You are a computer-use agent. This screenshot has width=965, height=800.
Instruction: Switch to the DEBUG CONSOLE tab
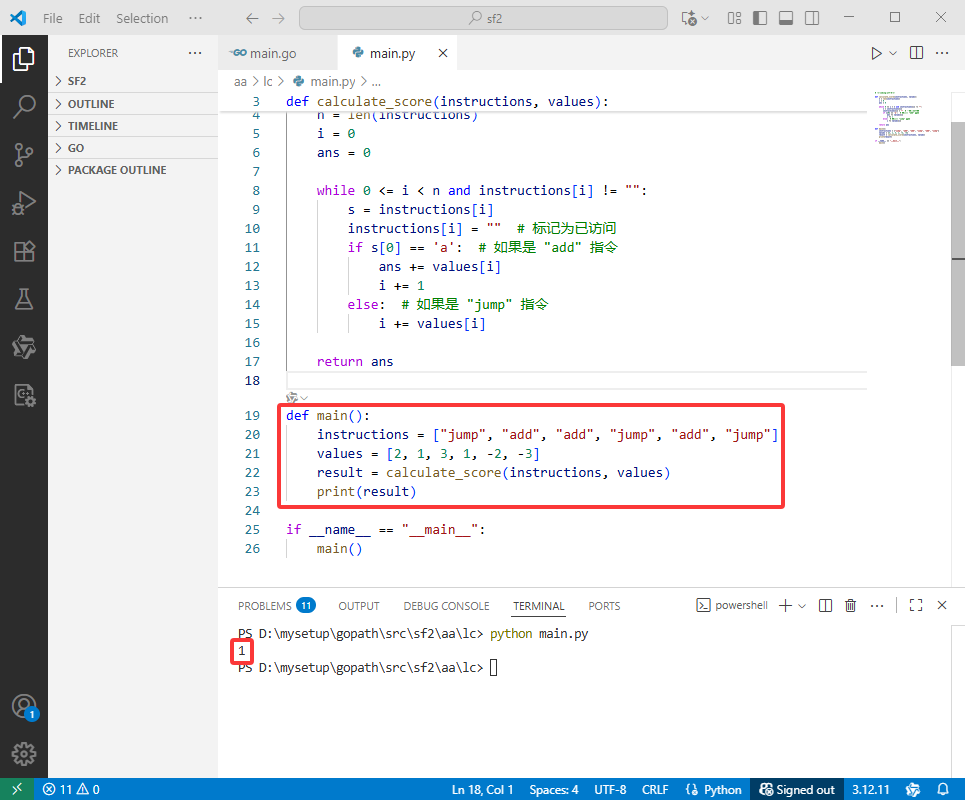[446, 606]
